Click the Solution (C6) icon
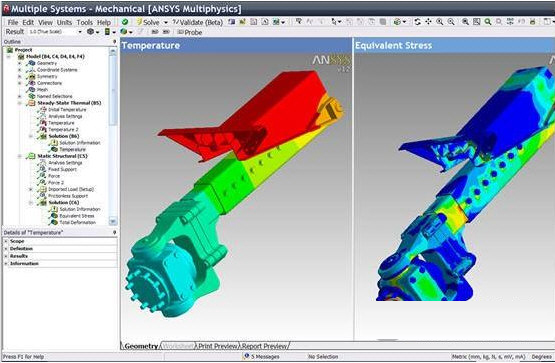Viewport: 555px width, 363px height. pyautogui.click(x=43, y=202)
